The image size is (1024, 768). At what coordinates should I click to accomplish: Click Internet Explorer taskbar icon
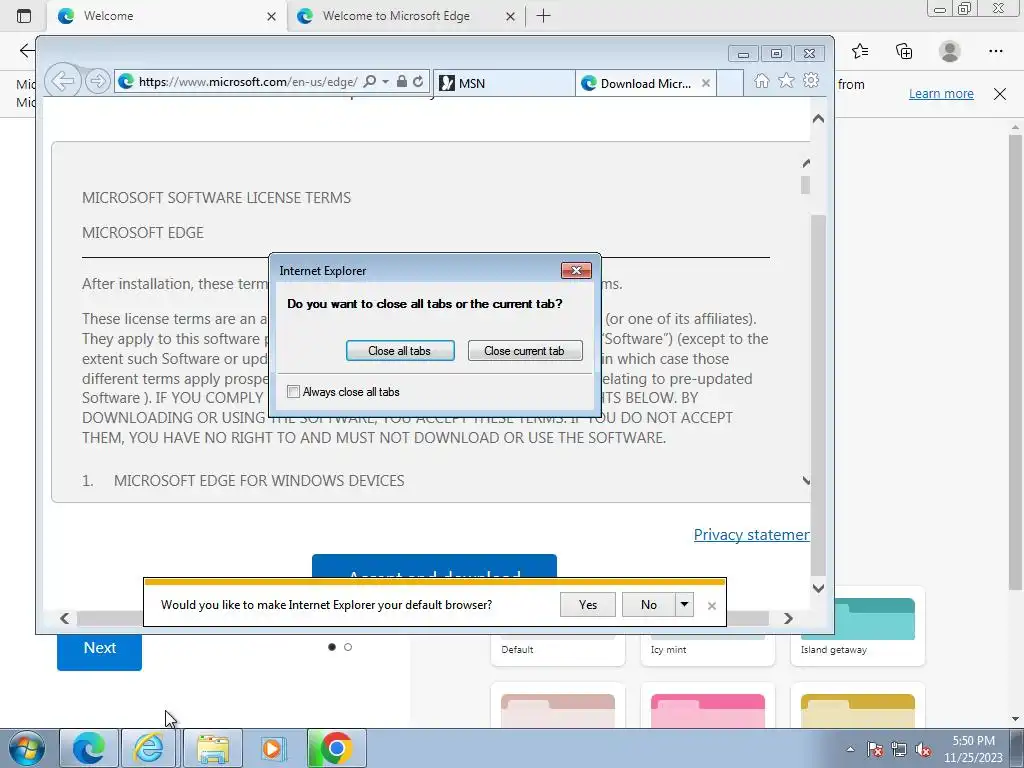click(x=148, y=748)
